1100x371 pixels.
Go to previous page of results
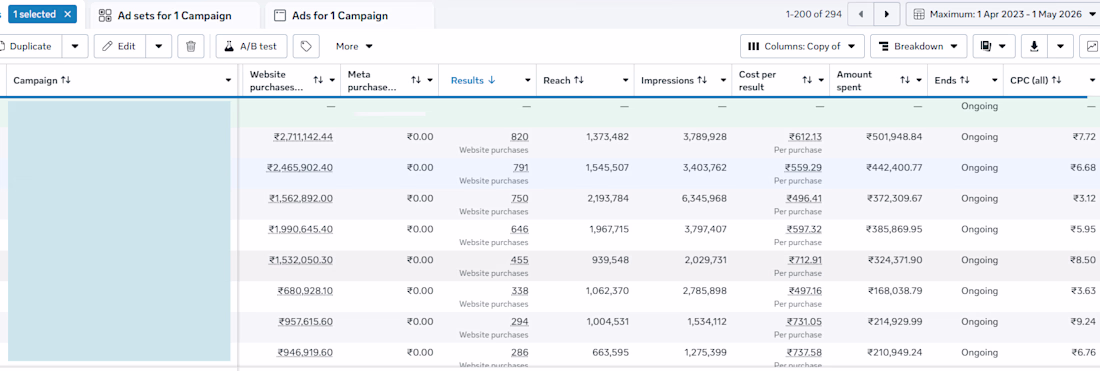(x=861, y=14)
